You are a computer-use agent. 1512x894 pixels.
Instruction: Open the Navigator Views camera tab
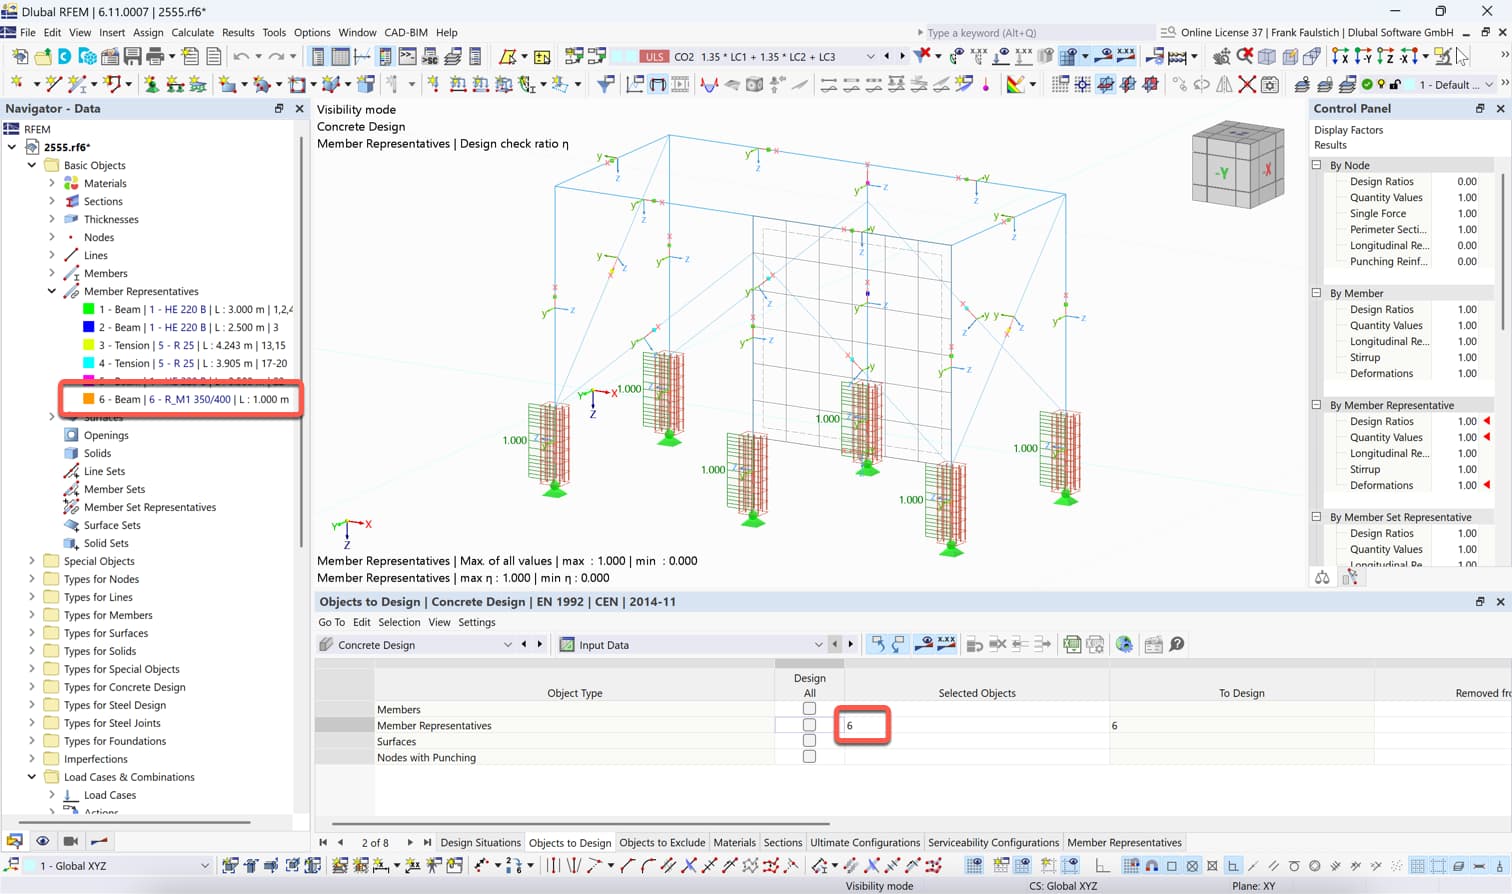tap(70, 841)
